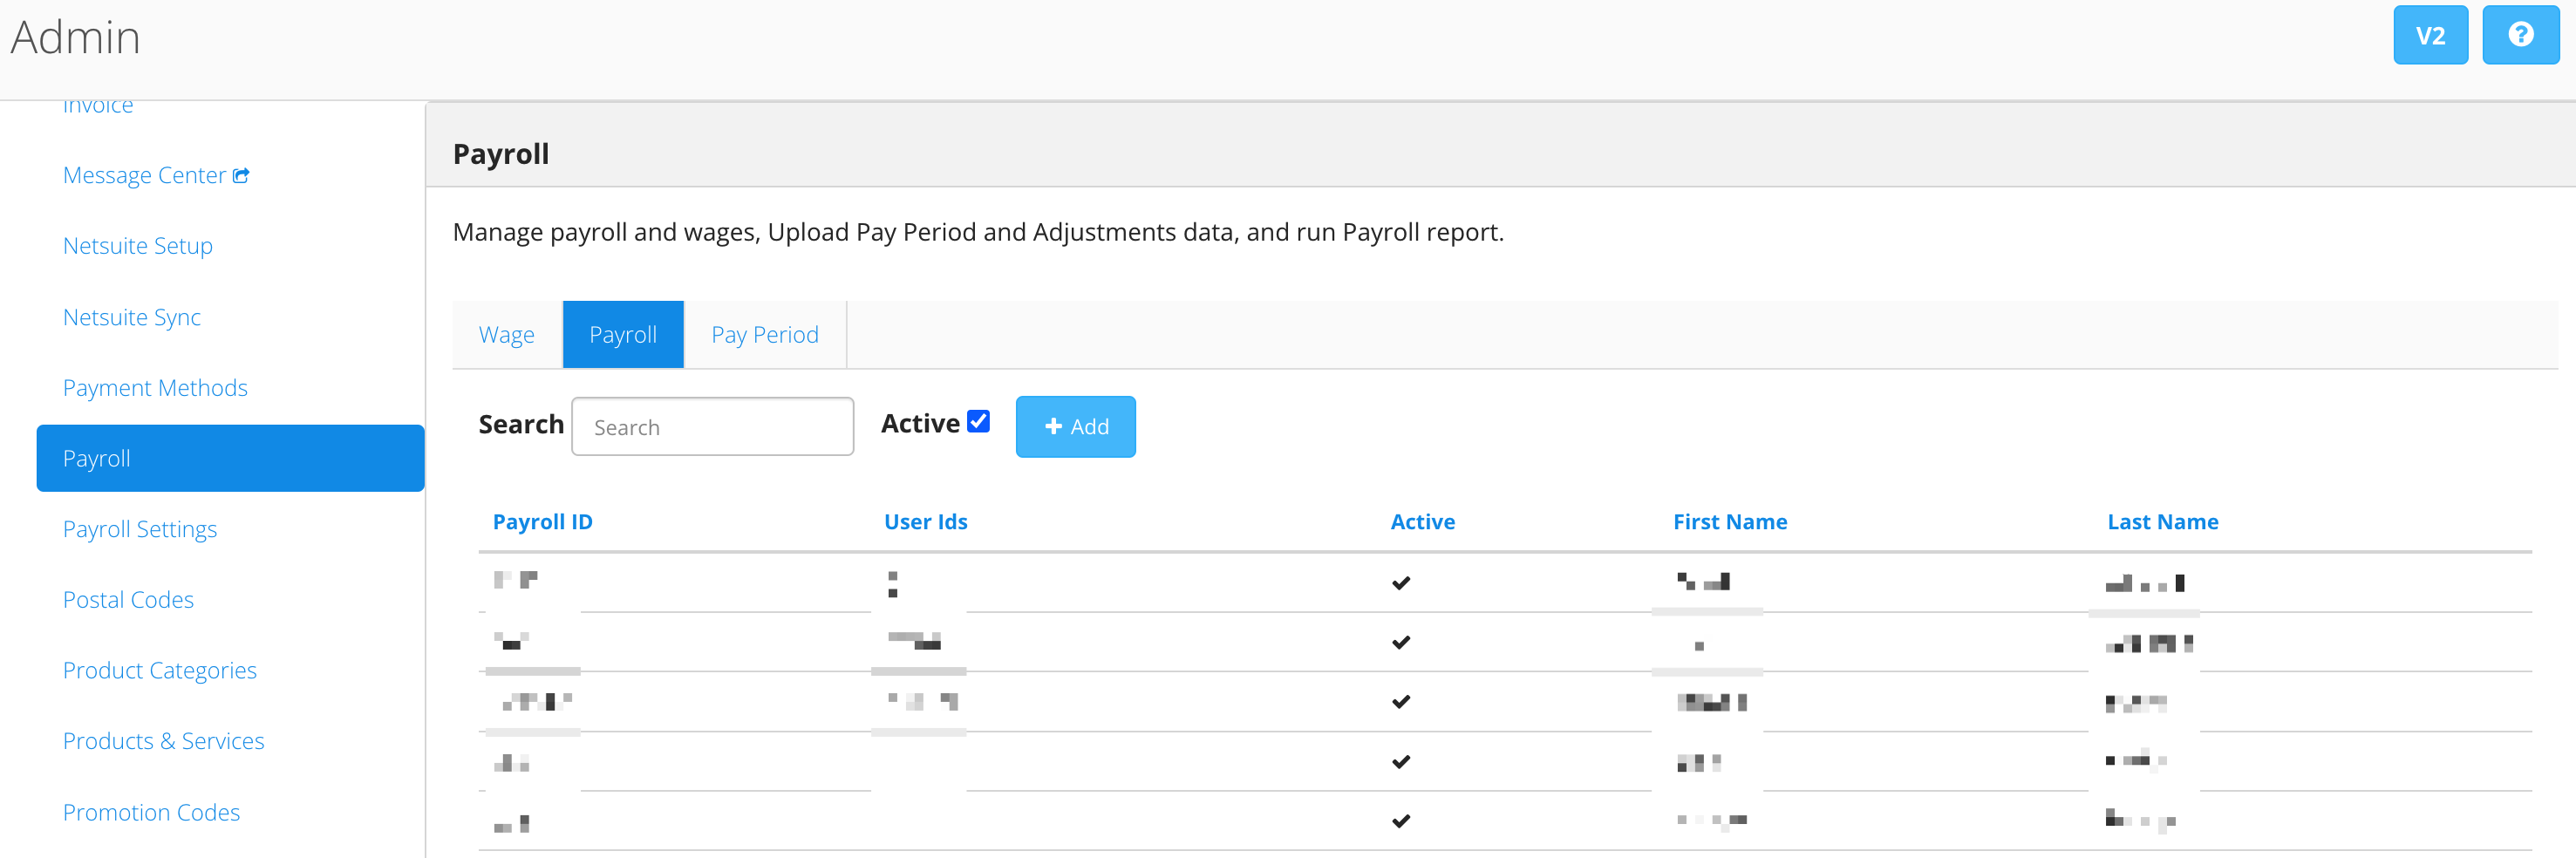This screenshot has height=858, width=2576.
Task: Open Netsuite Setup in the sidebar
Action: tap(138, 246)
